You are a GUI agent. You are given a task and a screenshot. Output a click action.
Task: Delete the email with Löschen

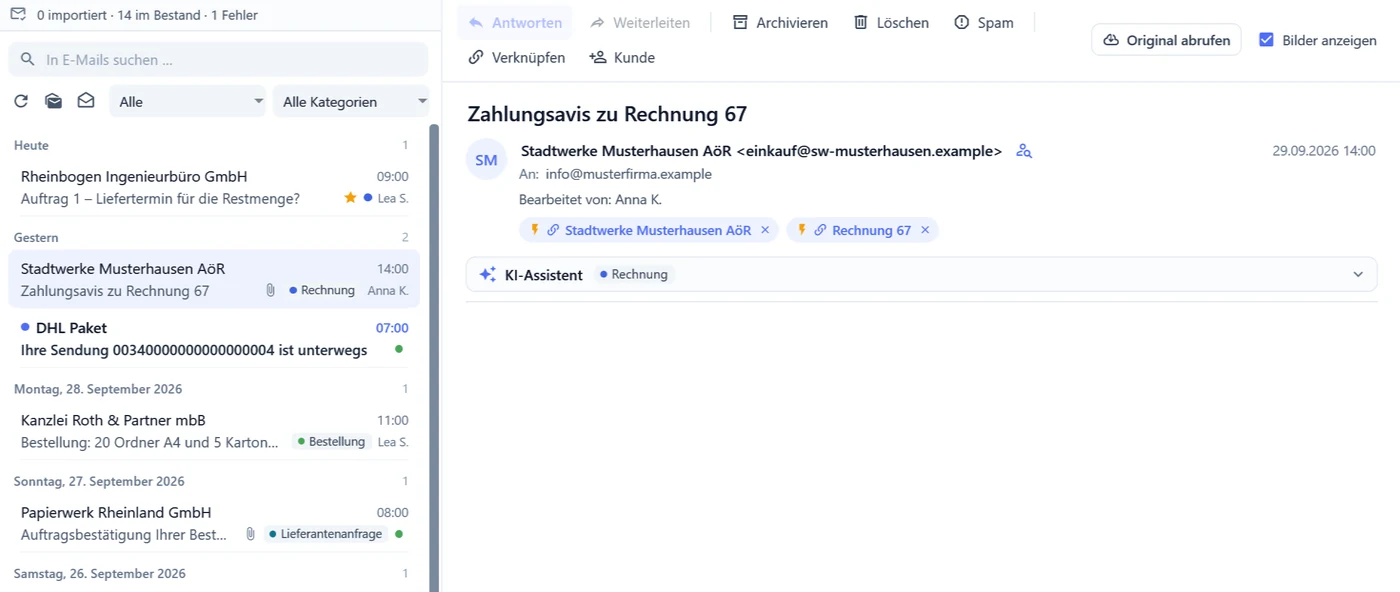(x=891, y=22)
